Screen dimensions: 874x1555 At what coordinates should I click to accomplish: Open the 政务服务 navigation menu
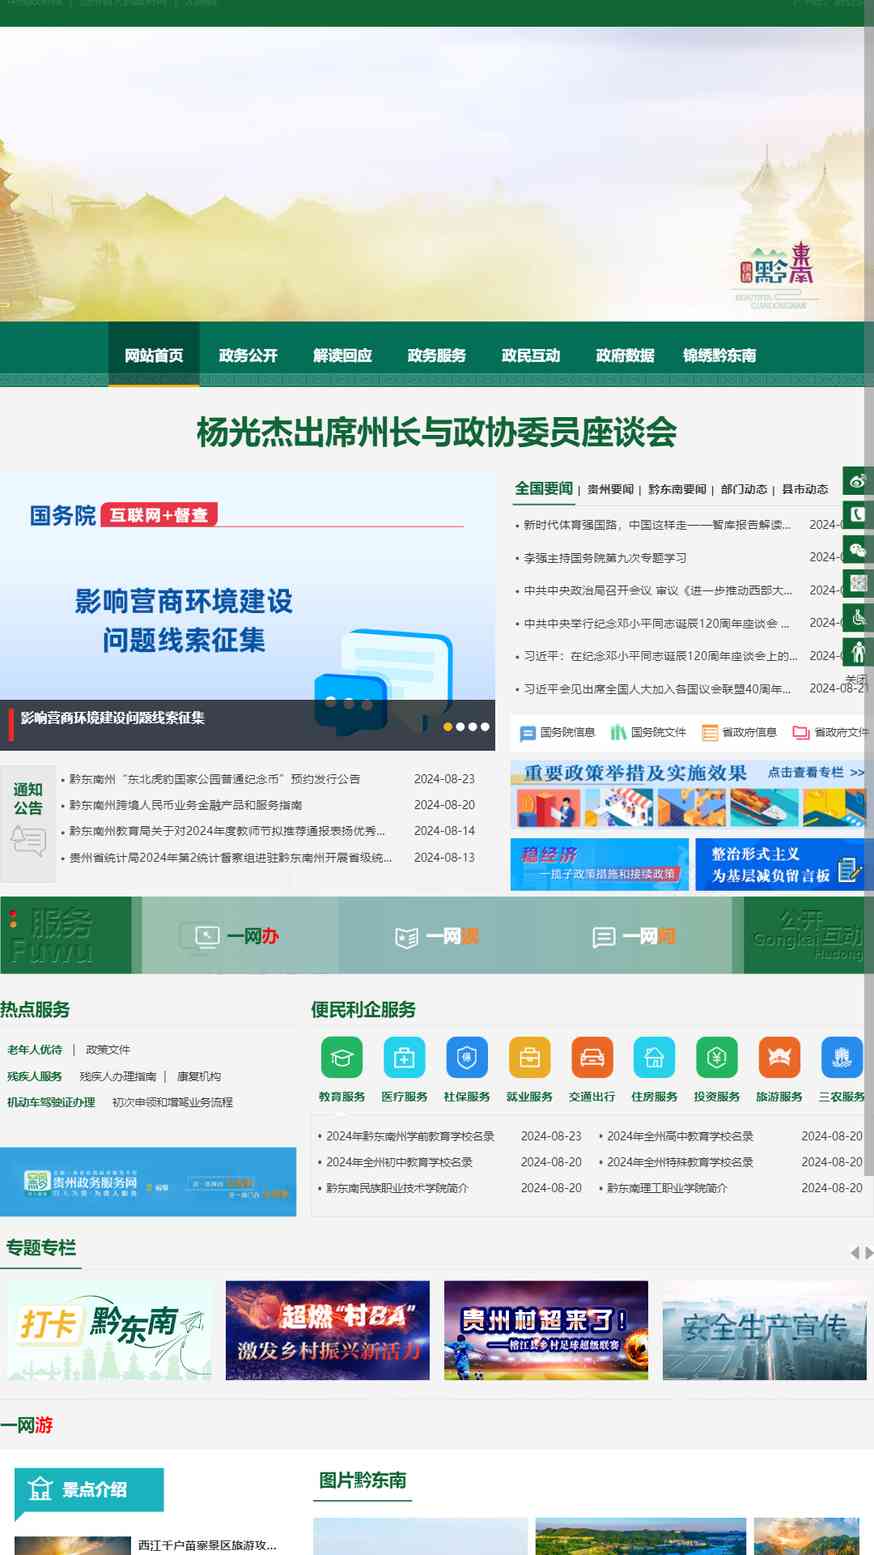tap(436, 355)
